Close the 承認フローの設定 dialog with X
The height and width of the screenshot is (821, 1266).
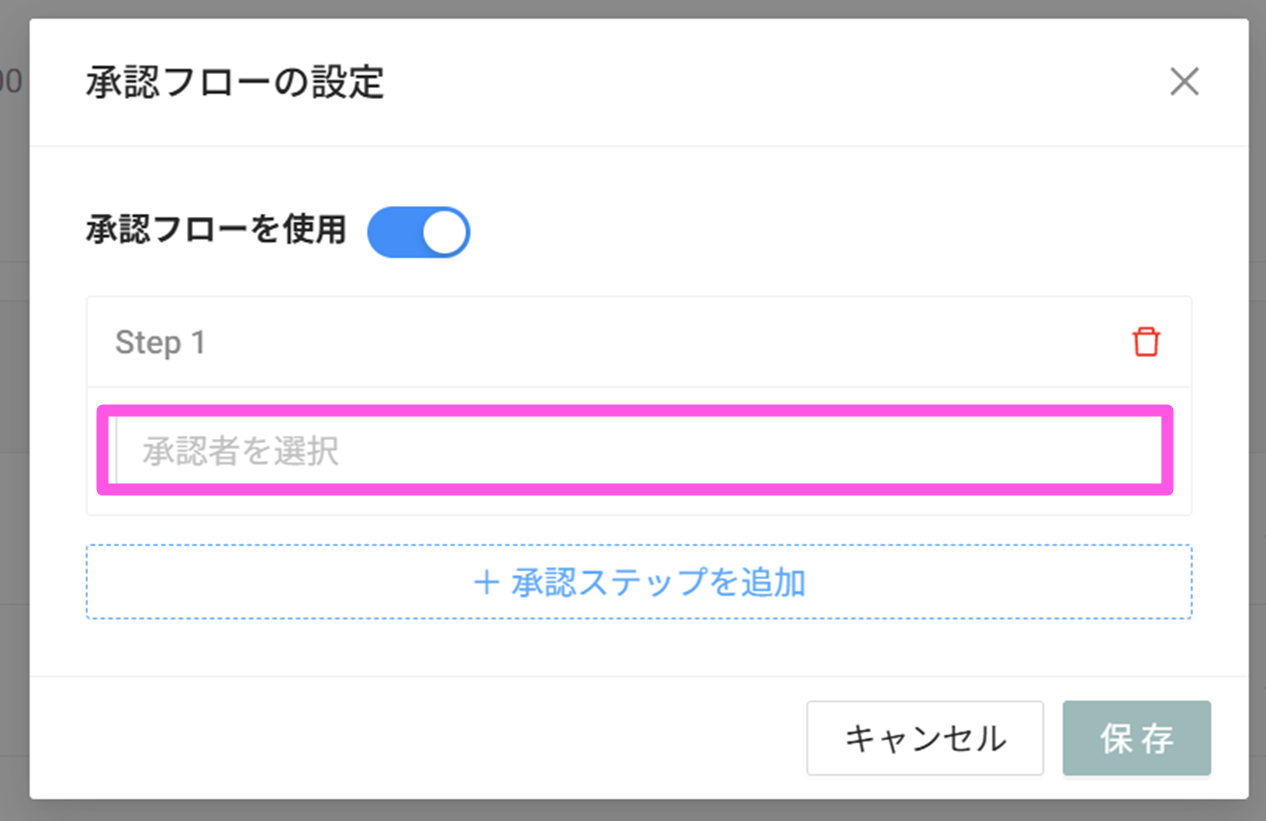point(1184,82)
